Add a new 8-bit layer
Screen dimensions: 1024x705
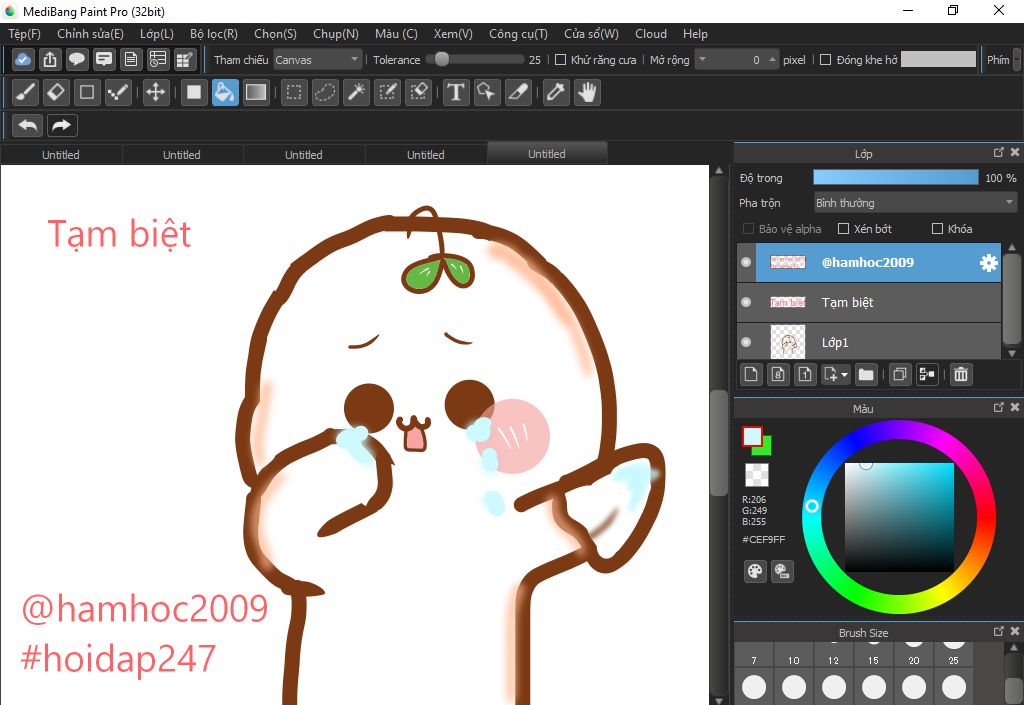click(x=778, y=374)
